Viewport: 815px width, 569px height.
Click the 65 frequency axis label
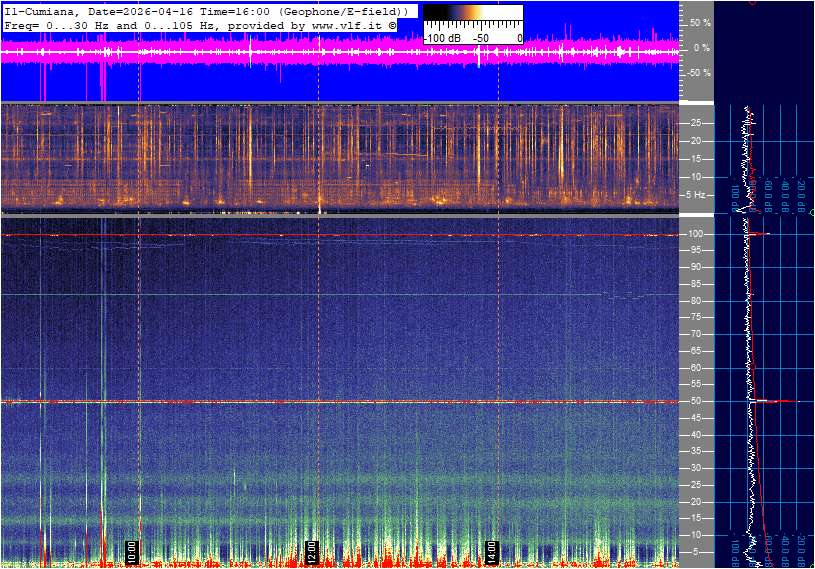[x=695, y=351]
